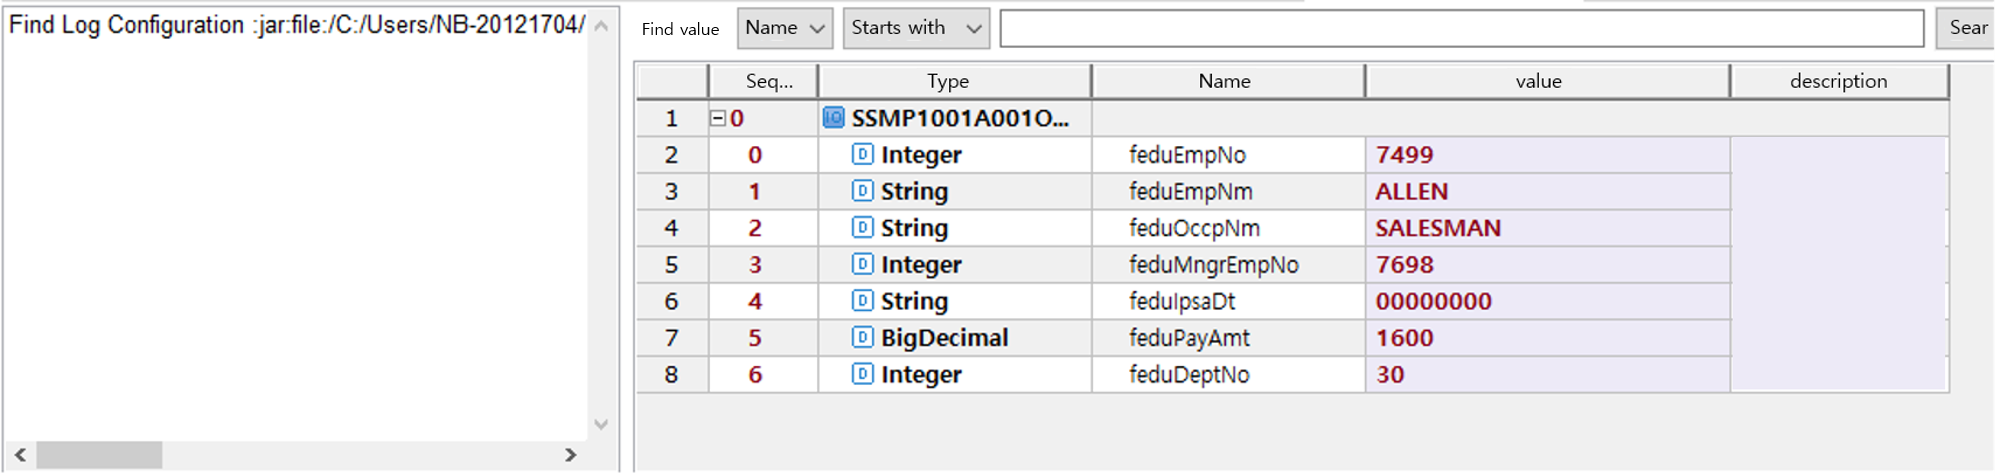Image resolution: width=2000 pixels, height=476 pixels.
Task: Click the BigDecimal data icon for feduPayAmt
Action: click(x=862, y=337)
